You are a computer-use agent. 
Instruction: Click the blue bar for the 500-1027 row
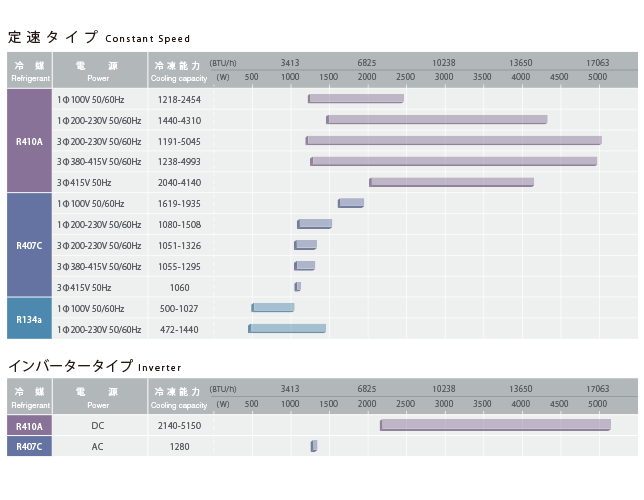click(273, 308)
